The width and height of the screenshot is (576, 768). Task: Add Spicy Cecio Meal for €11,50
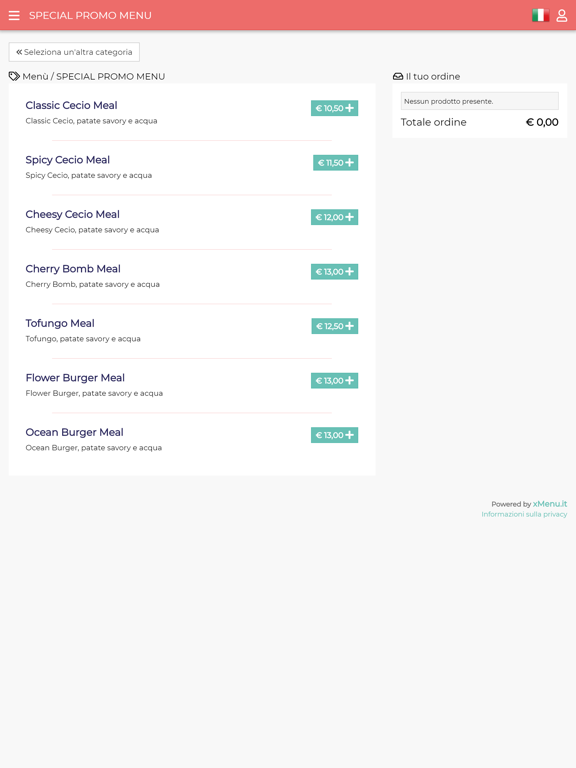(336, 163)
